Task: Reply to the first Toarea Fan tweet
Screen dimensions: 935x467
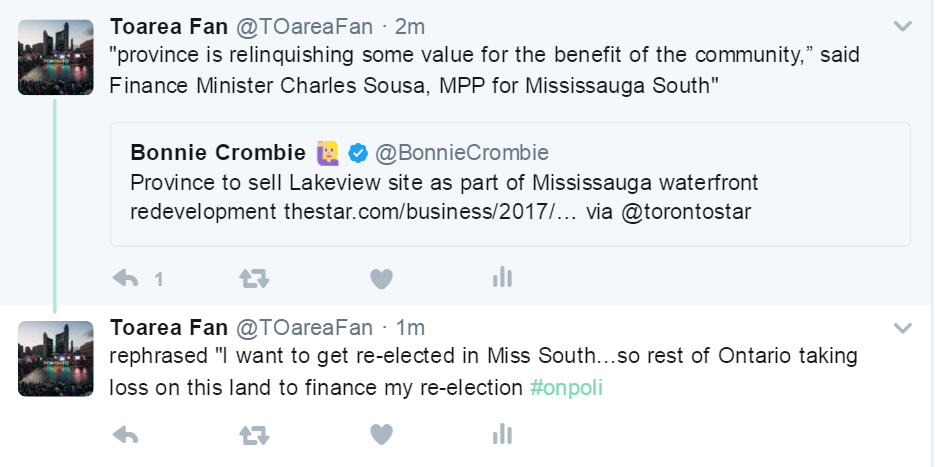Action: tap(126, 279)
